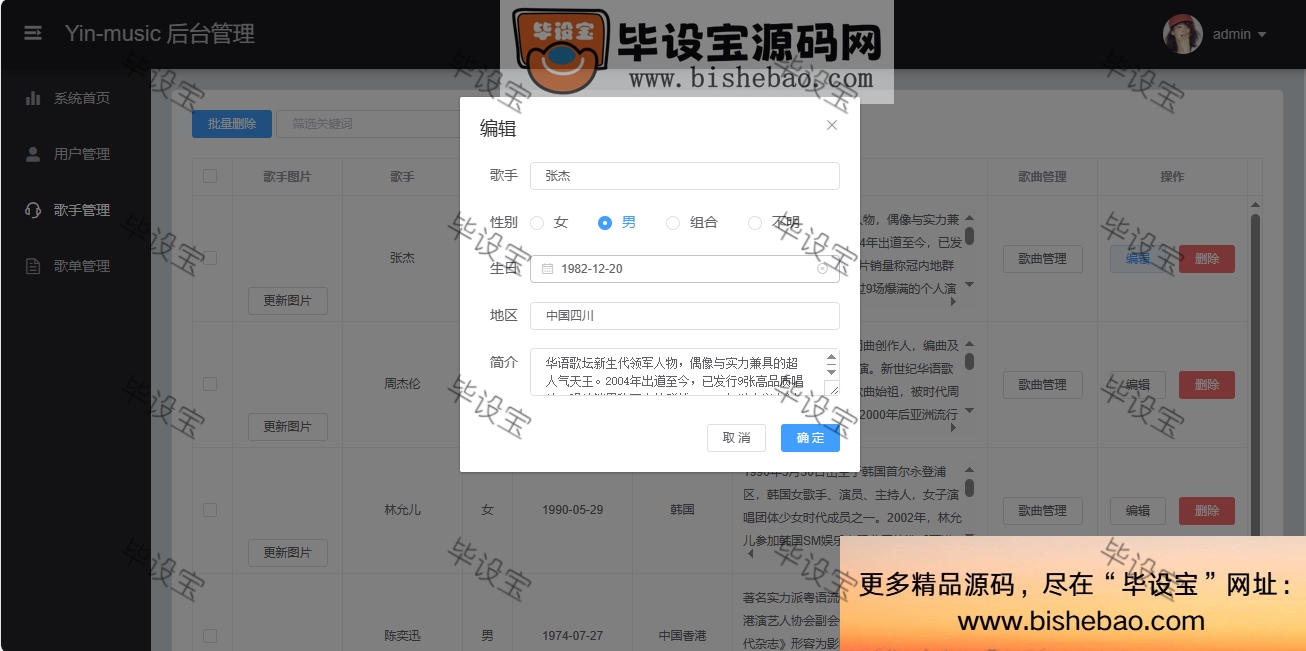Click the 用户管理 user icon

[x=33, y=154]
